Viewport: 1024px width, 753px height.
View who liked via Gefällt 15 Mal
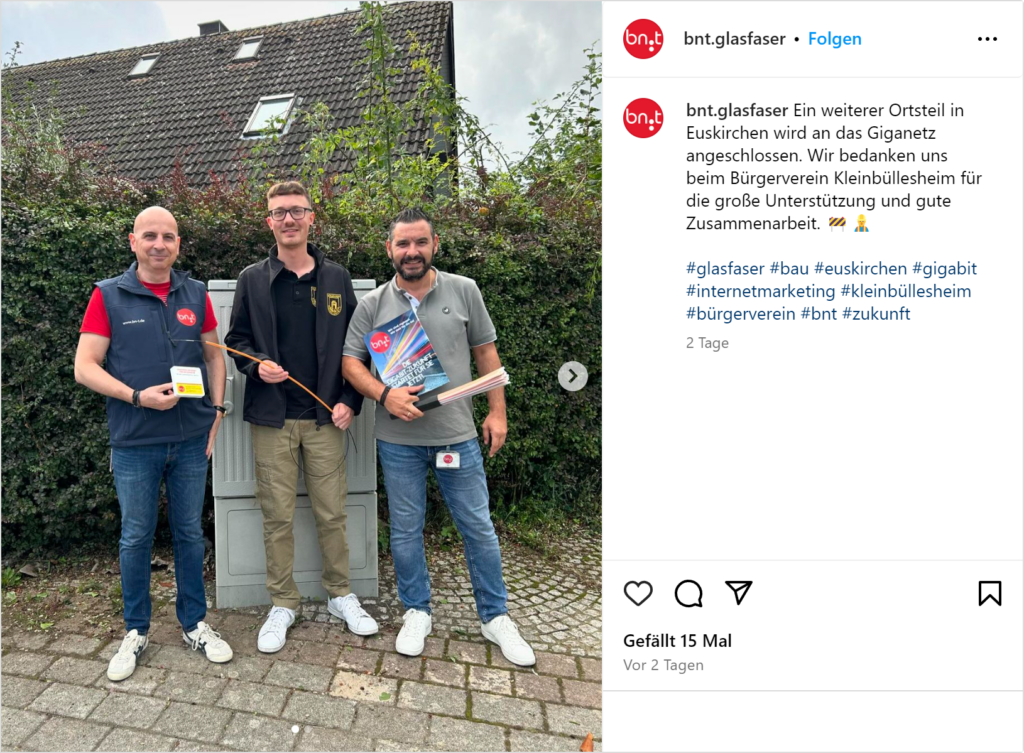[x=677, y=641]
